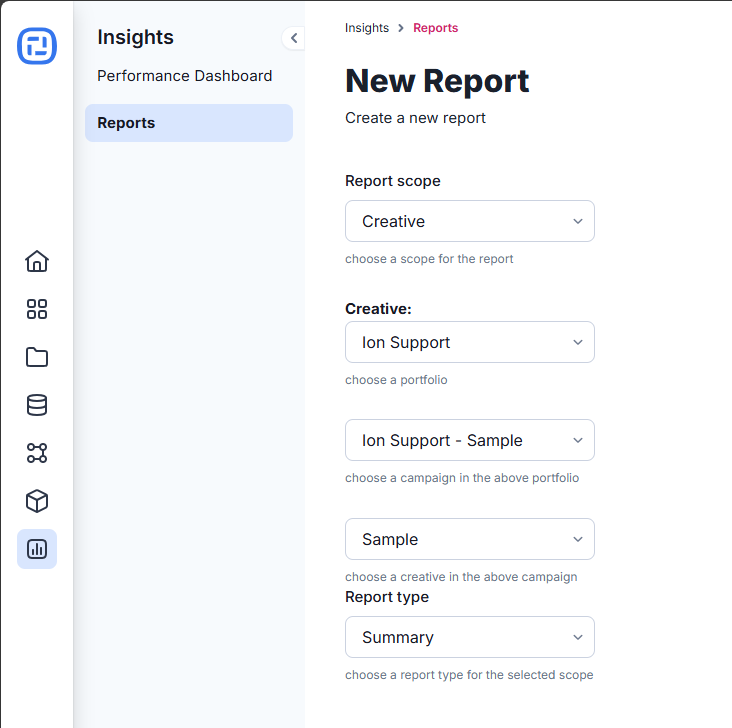Open the folder icon in sidebar

click(37, 357)
